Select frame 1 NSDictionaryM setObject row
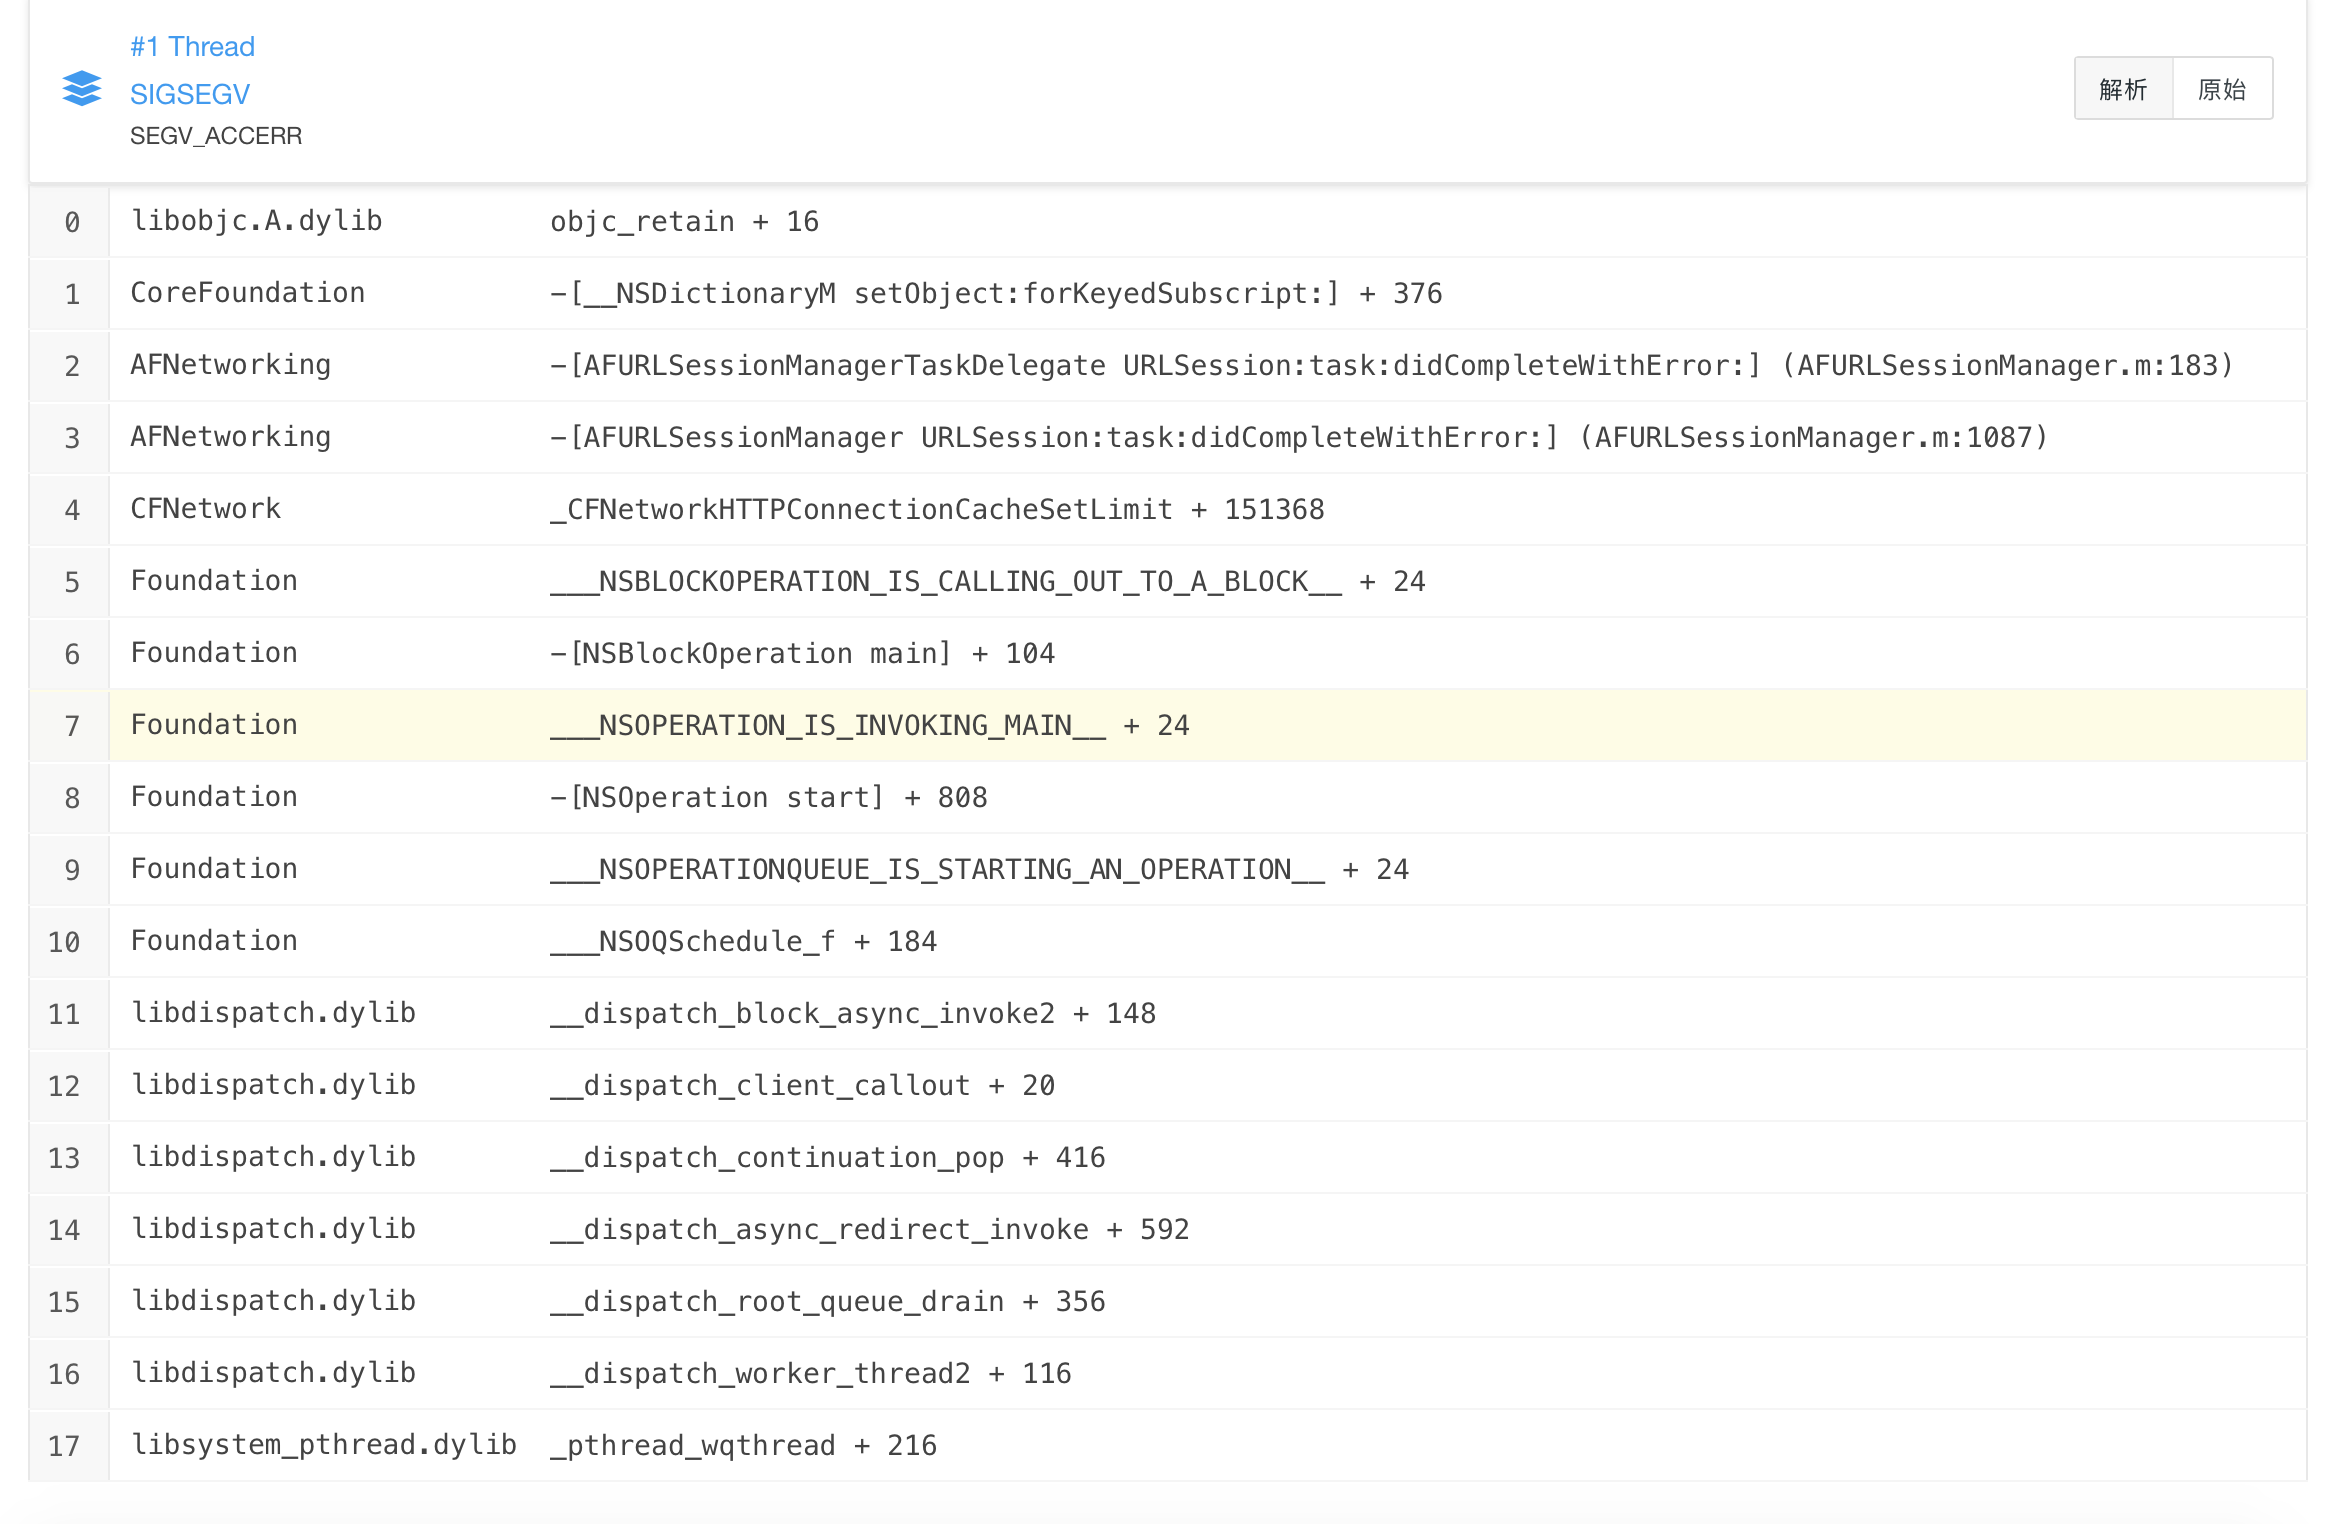This screenshot has height=1524, width=2350. click(x=1168, y=293)
